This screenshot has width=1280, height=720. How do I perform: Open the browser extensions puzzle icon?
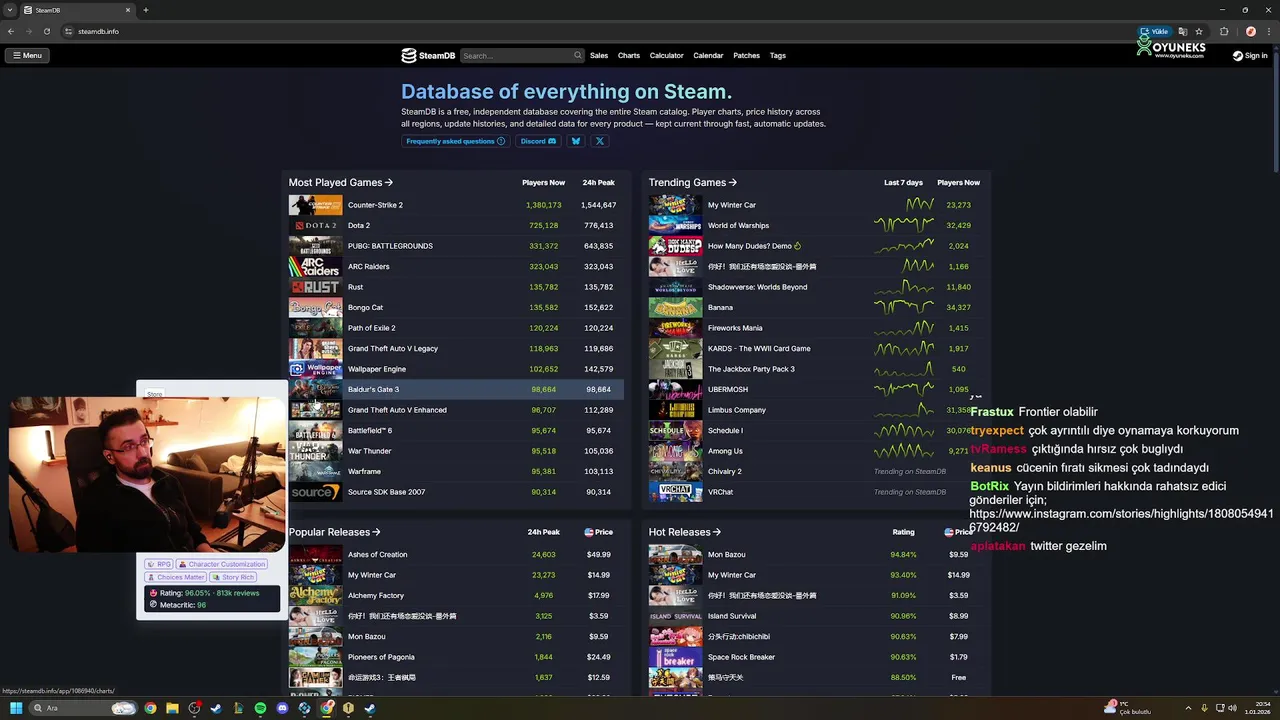click(x=1224, y=31)
